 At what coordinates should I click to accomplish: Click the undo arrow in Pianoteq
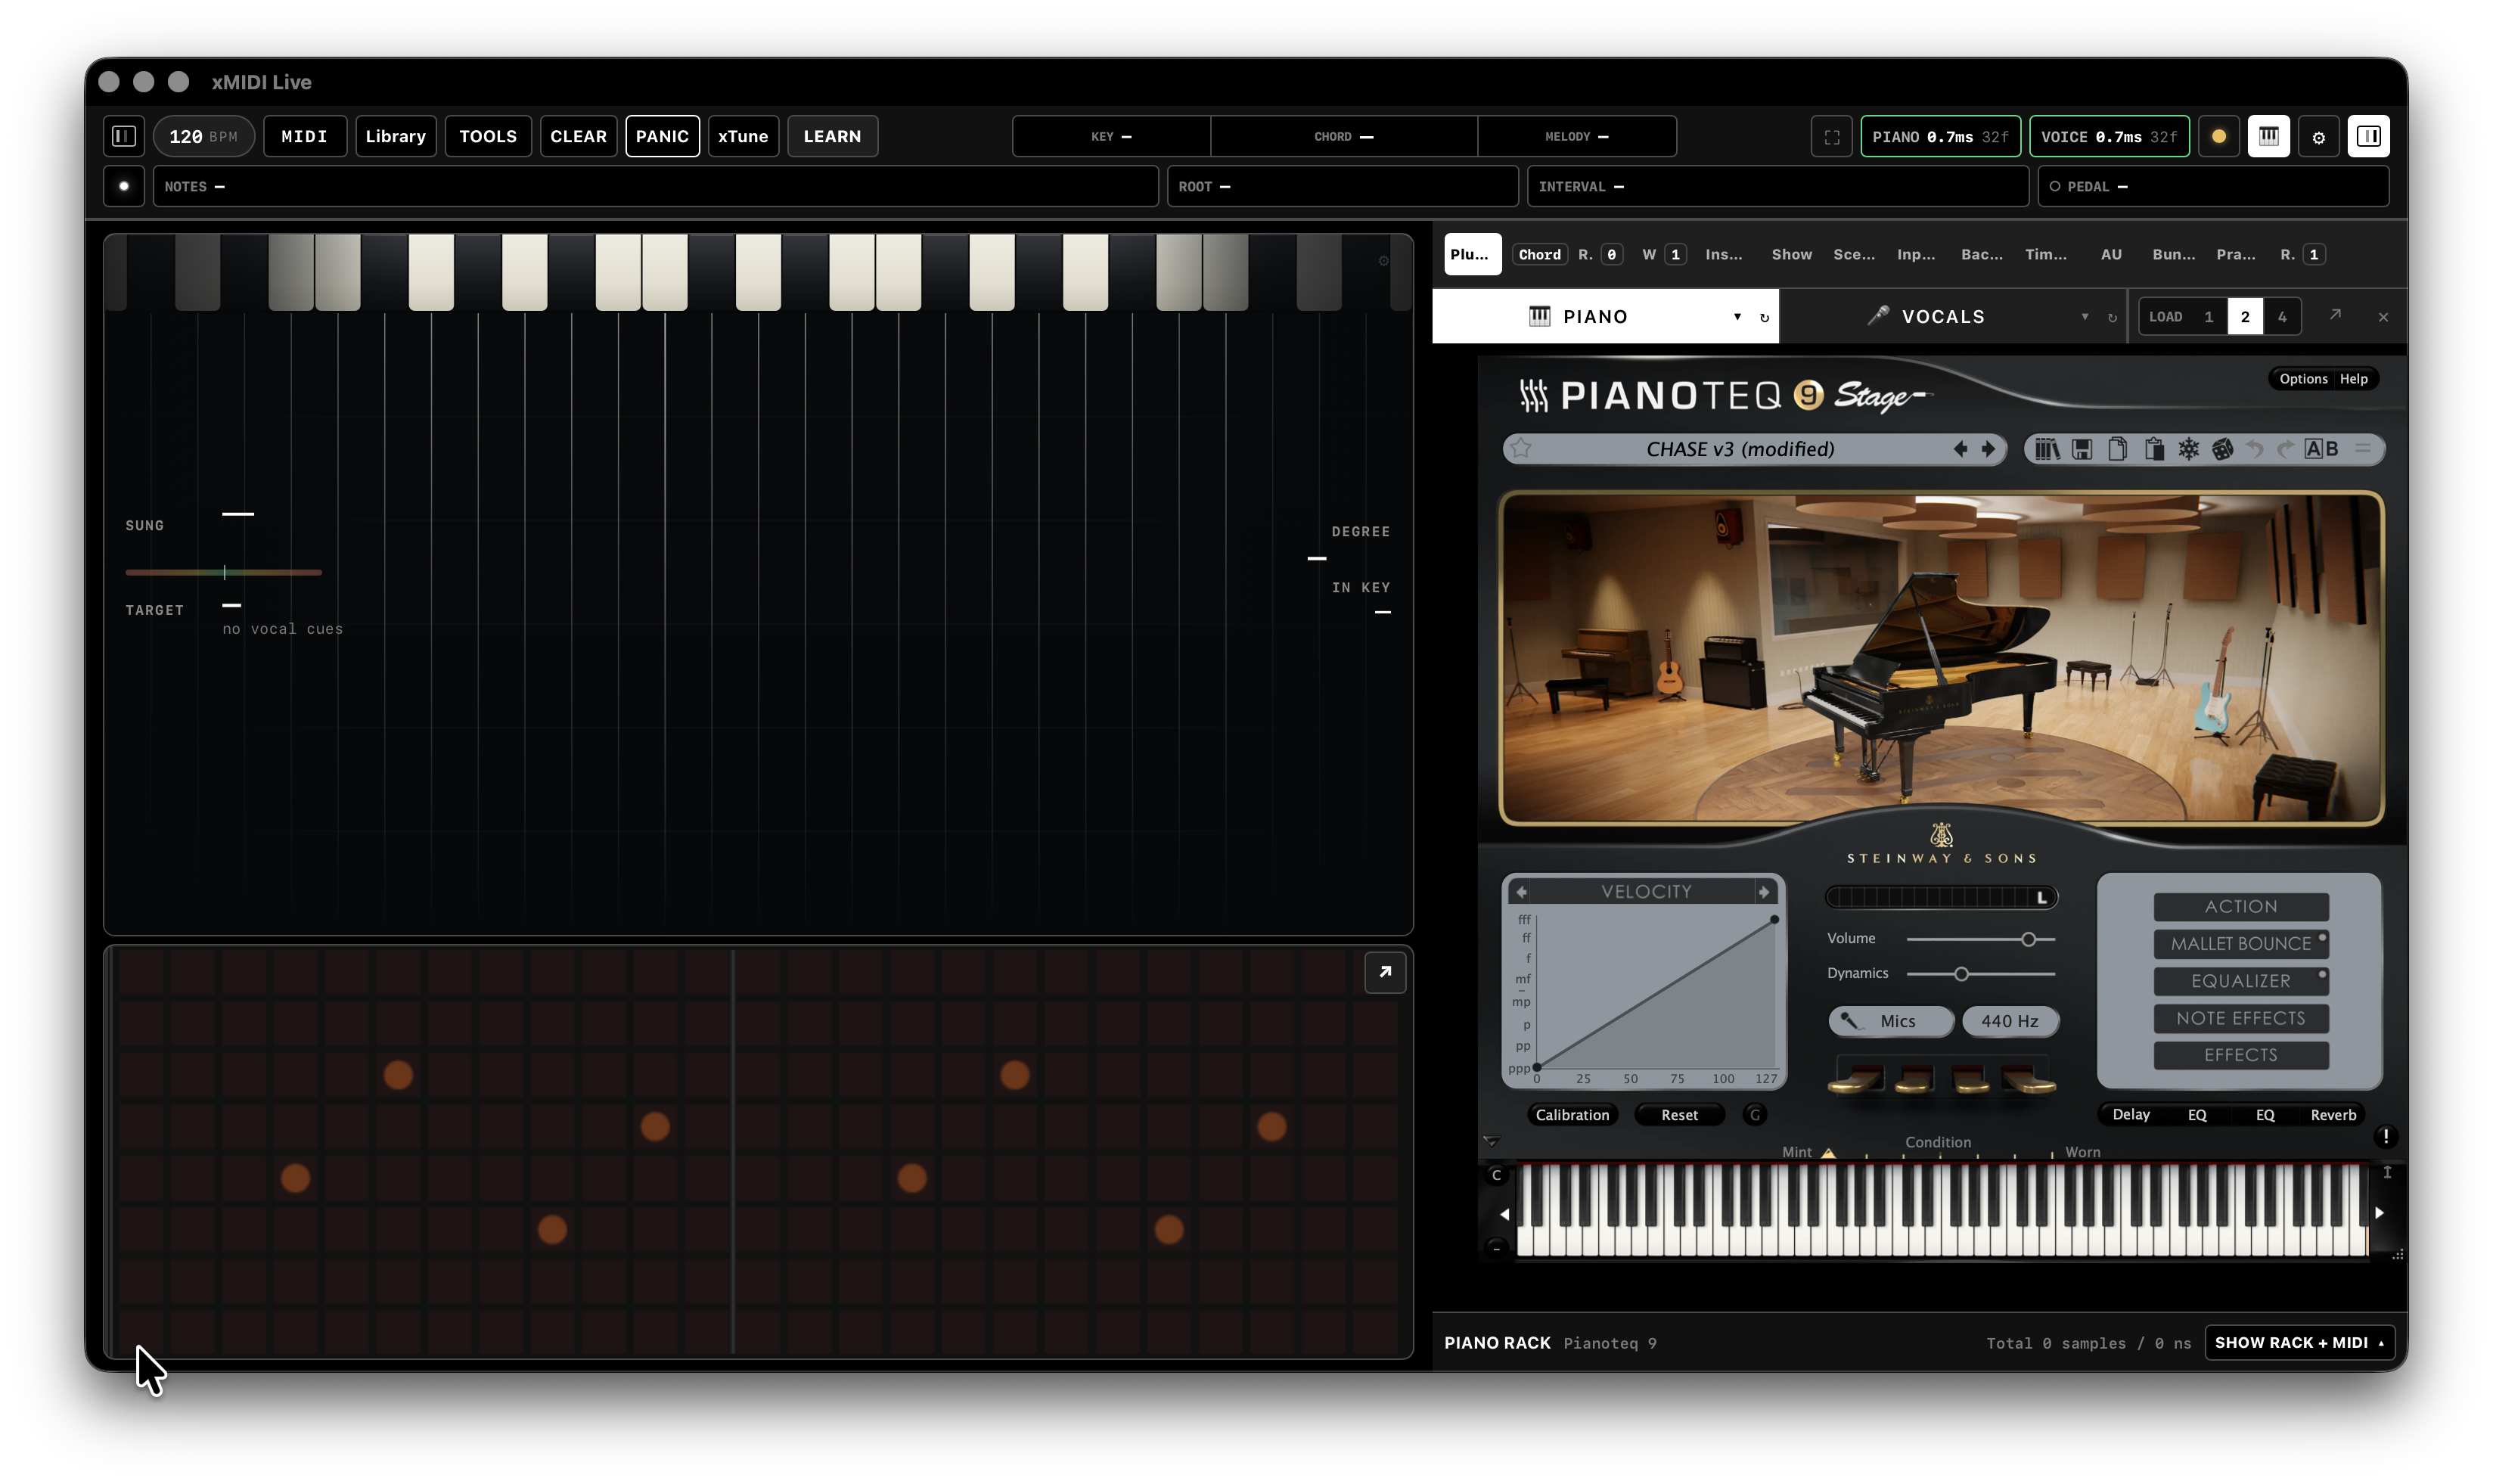(x=2254, y=449)
